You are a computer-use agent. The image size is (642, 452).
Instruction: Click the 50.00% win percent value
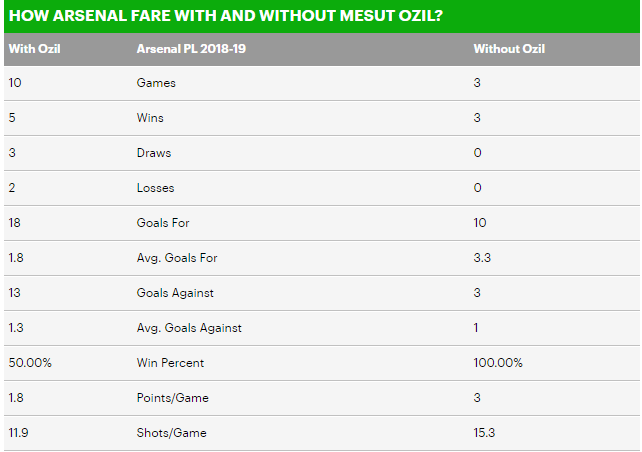point(30,363)
